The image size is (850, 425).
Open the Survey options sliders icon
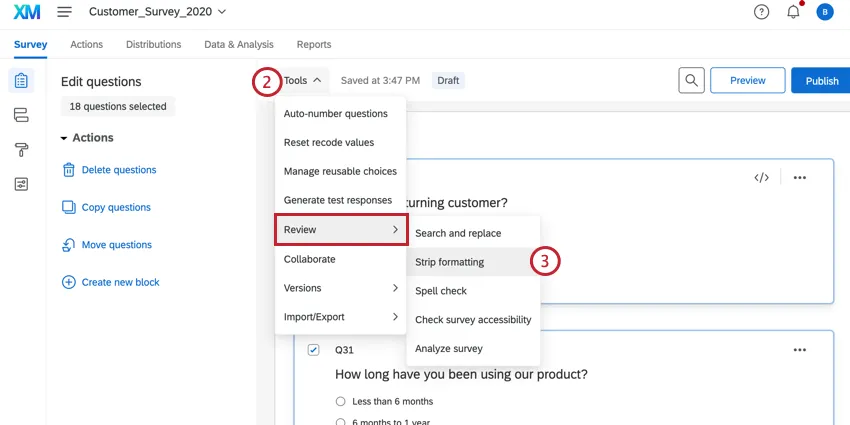[21, 184]
